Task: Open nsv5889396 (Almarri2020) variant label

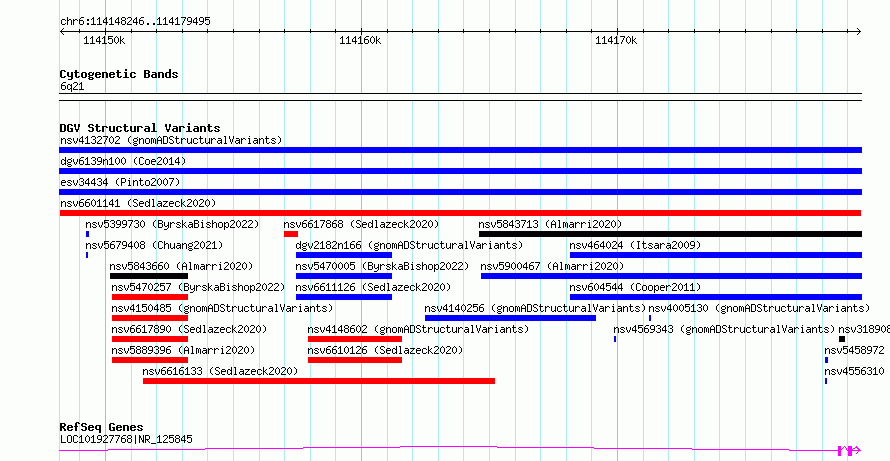Action: coord(183,350)
